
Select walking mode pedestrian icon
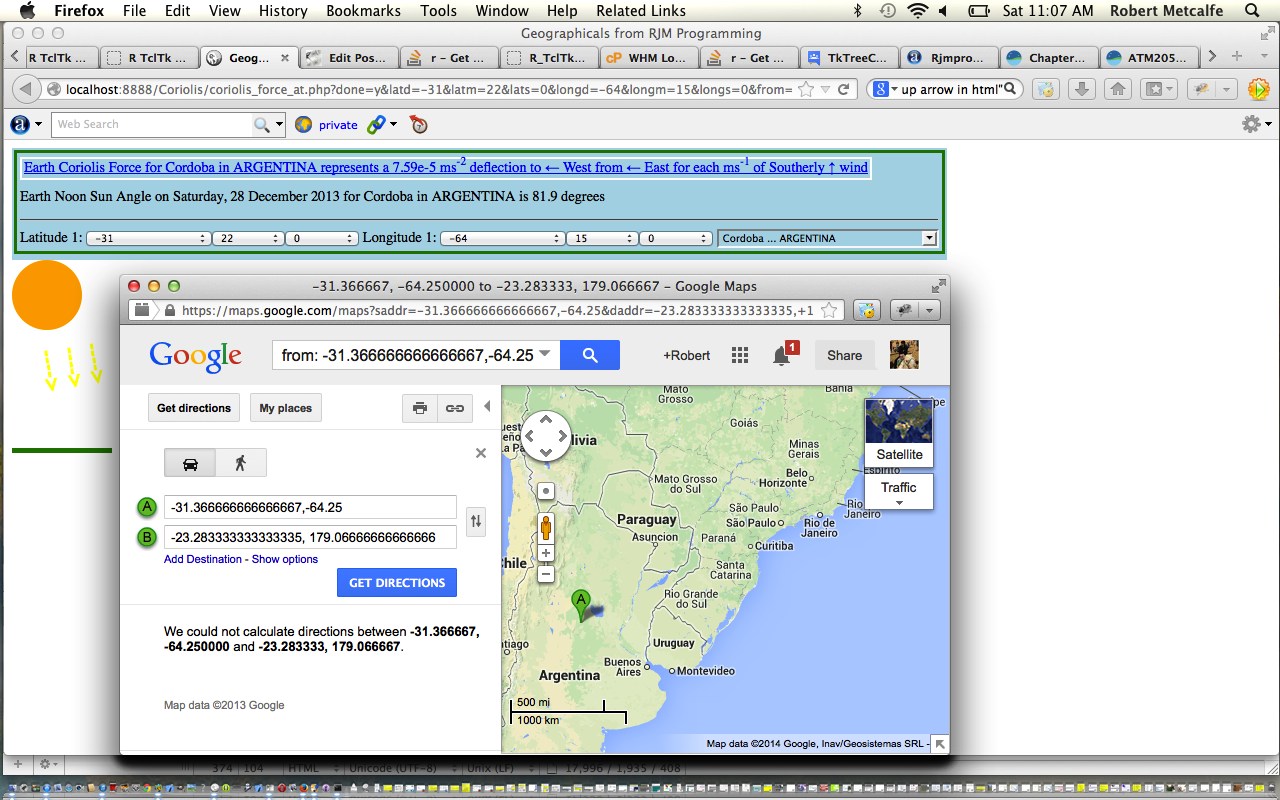click(240, 463)
